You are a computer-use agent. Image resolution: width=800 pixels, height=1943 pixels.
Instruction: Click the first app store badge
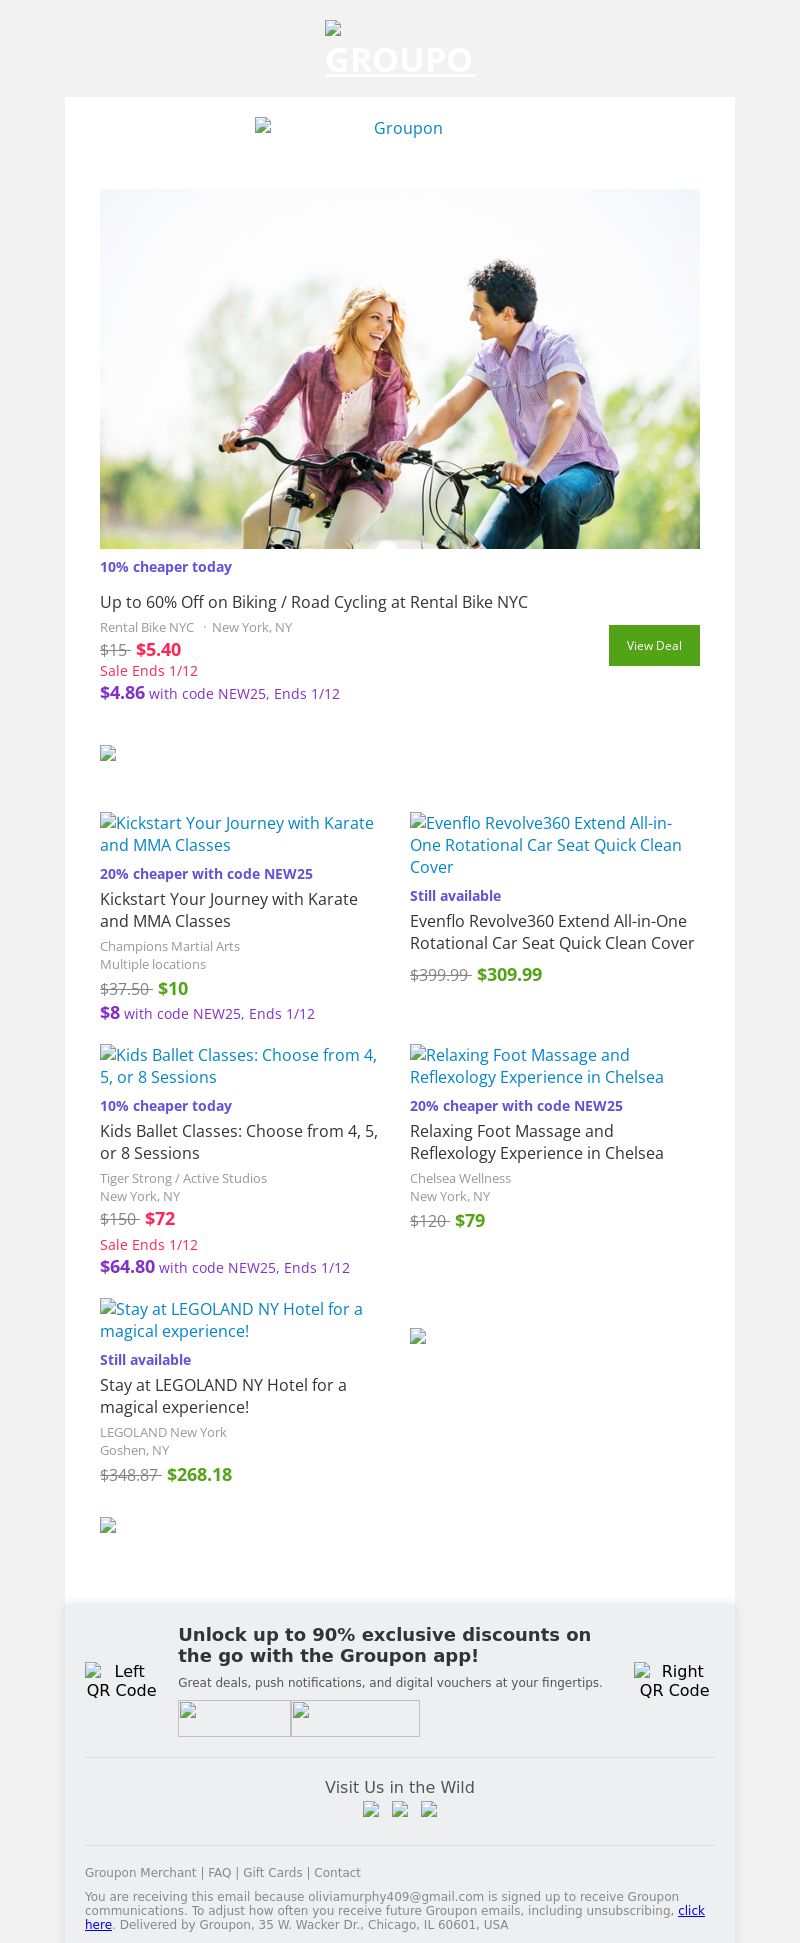click(x=234, y=1718)
